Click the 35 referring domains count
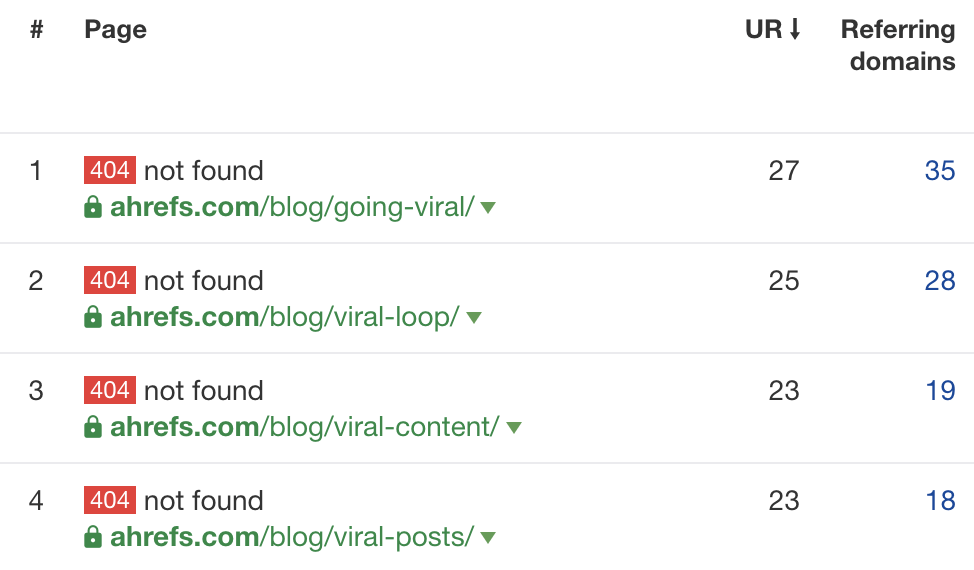 click(939, 171)
